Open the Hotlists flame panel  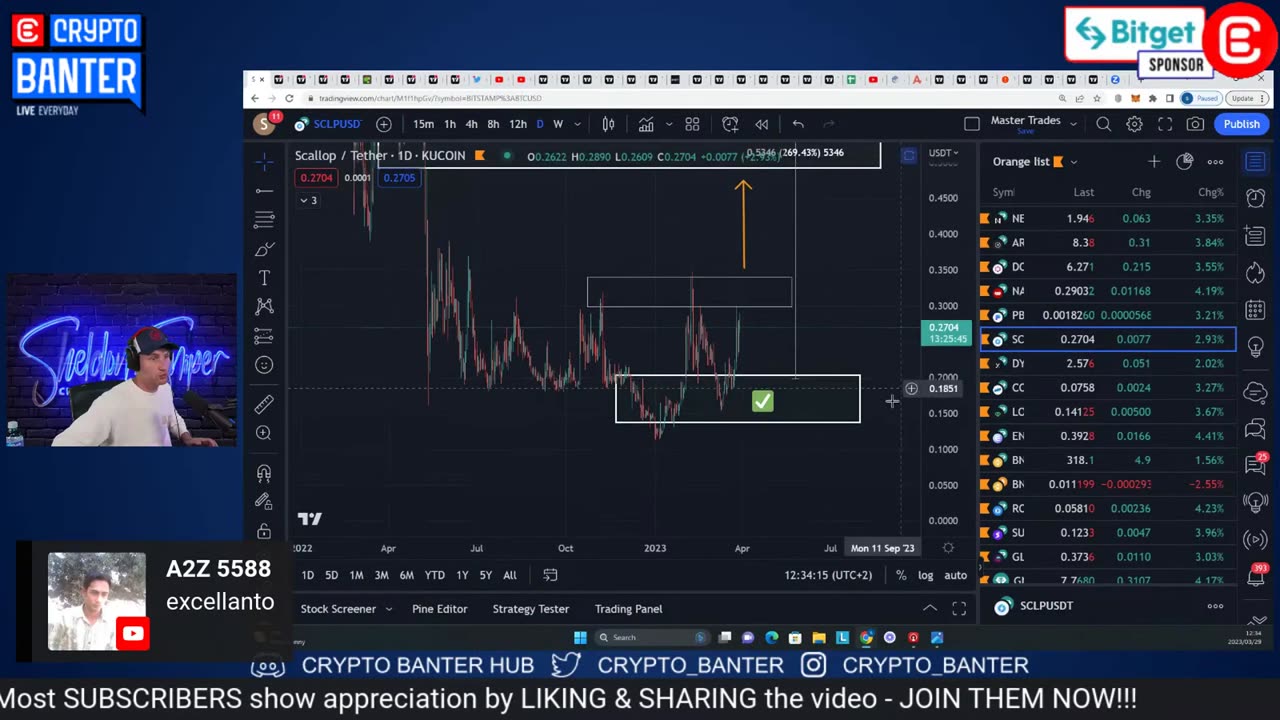(x=1256, y=272)
